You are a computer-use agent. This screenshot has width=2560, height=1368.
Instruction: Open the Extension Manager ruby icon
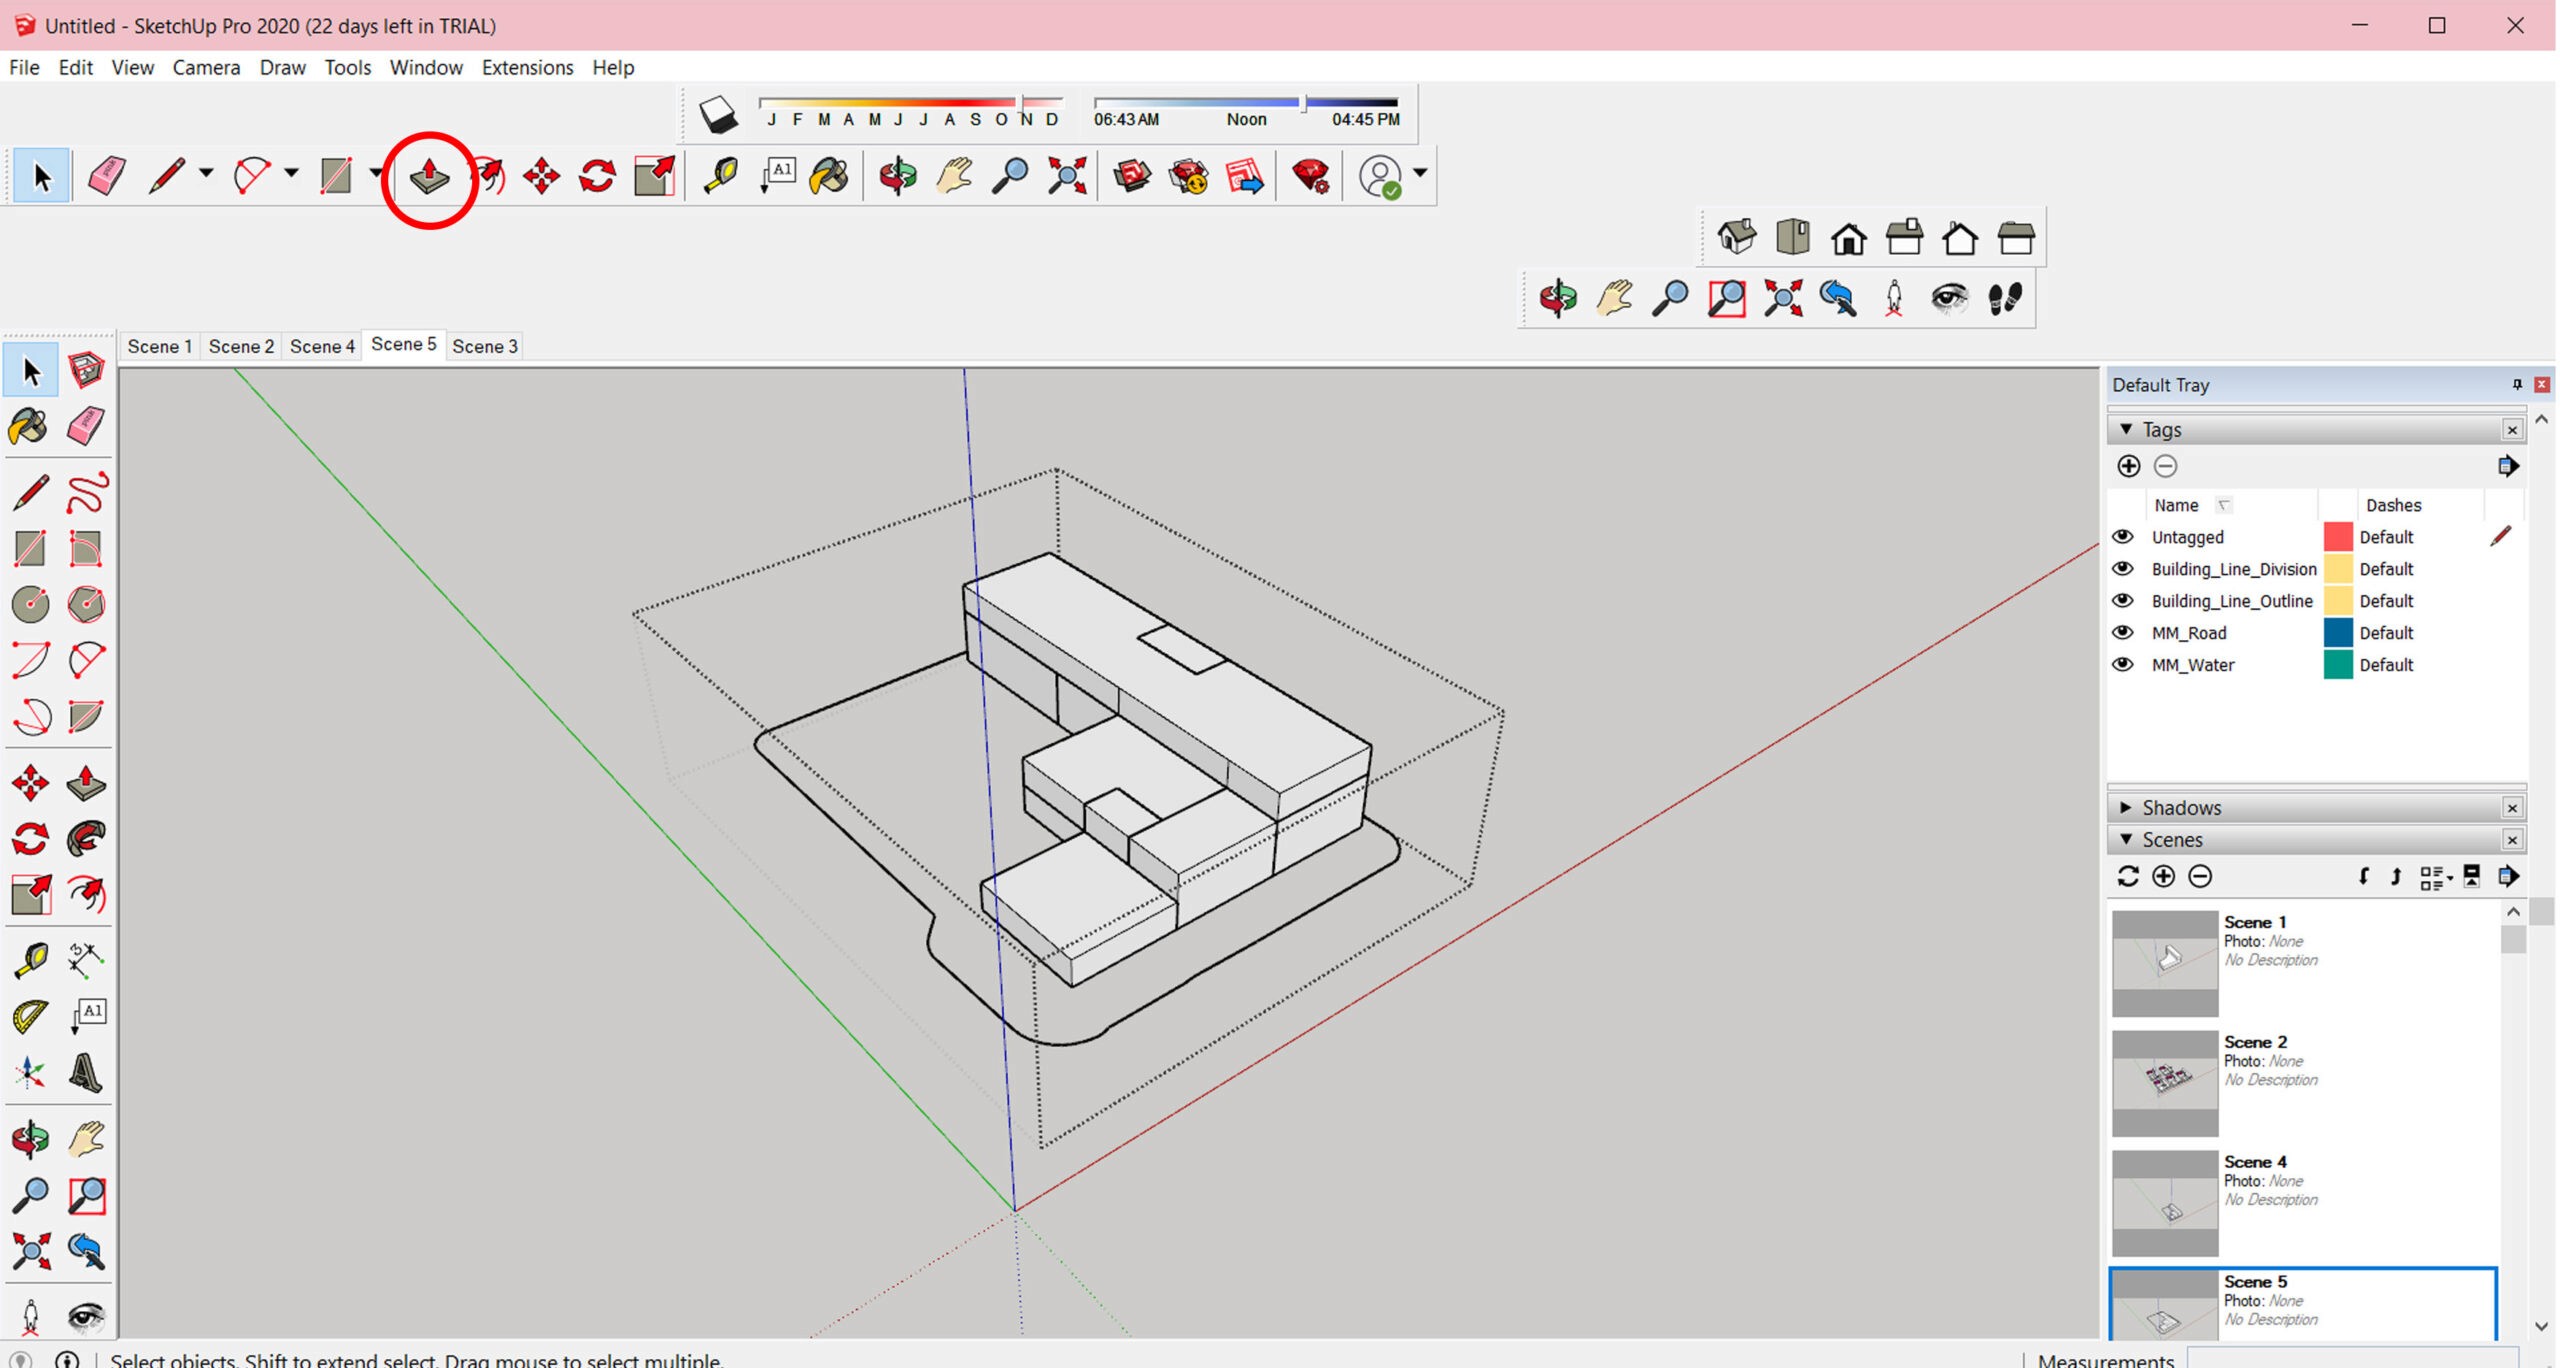[1310, 176]
